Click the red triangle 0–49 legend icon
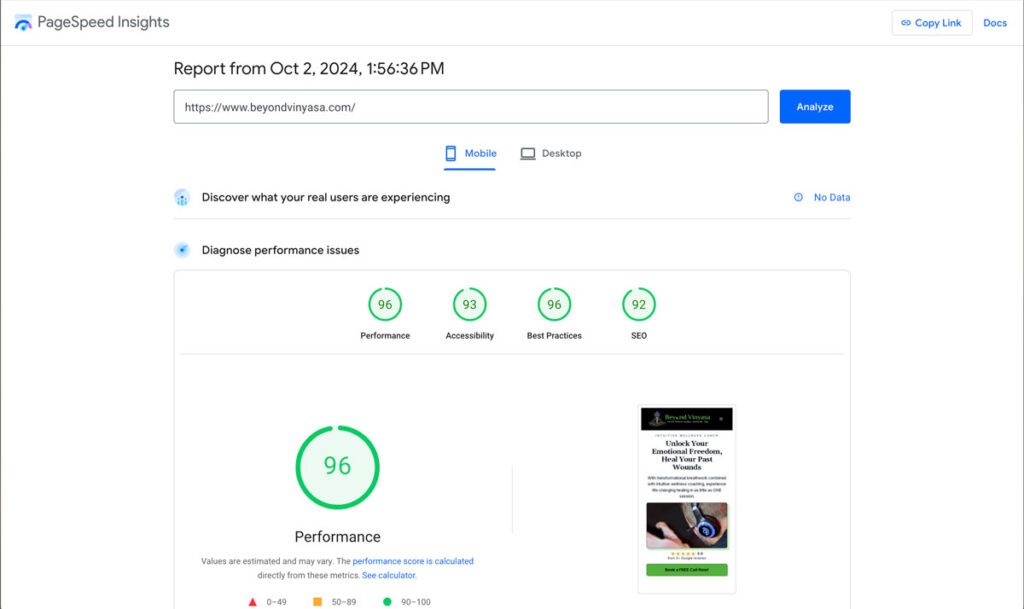 (x=253, y=602)
